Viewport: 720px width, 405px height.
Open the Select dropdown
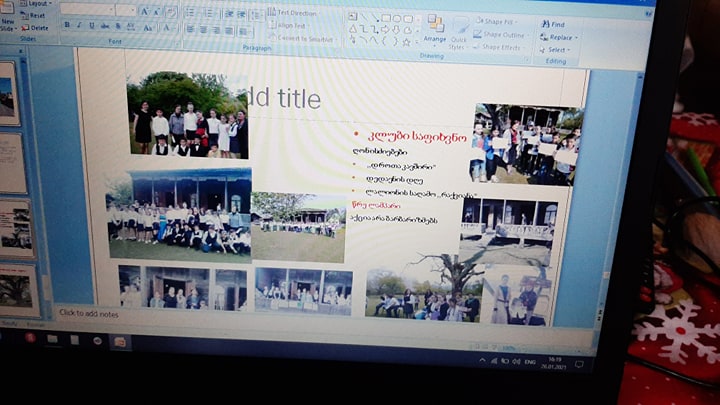[x=555, y=50]
